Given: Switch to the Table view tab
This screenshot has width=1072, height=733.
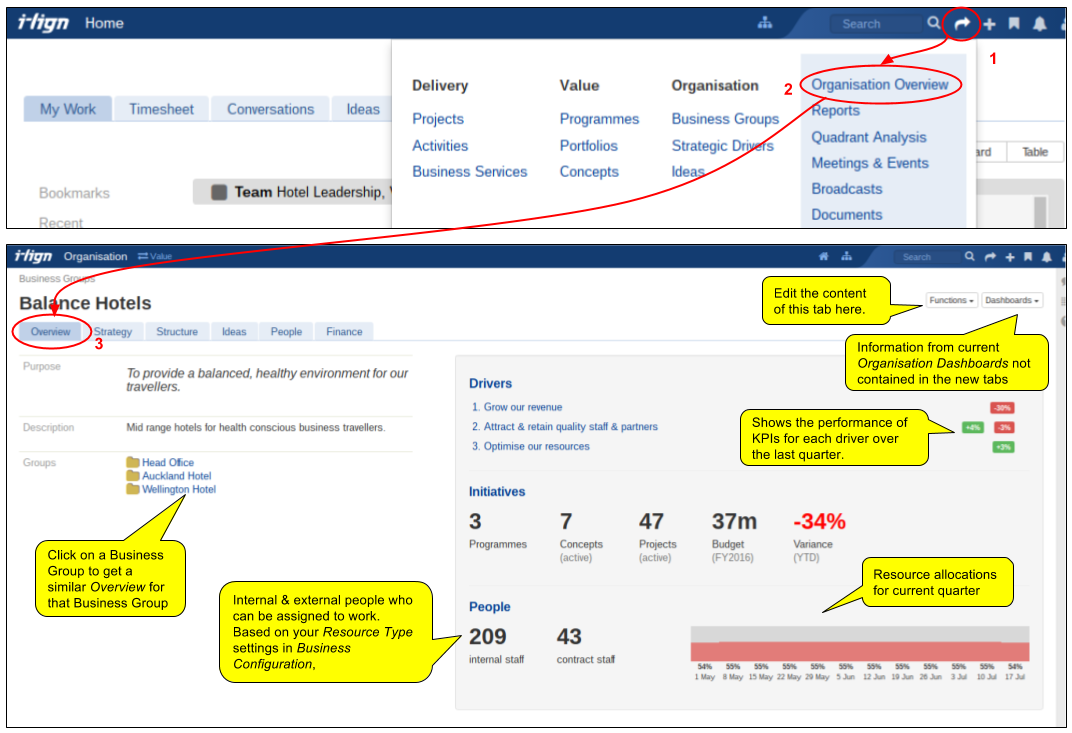Looking at the screenshot, I should point(1035,152).
